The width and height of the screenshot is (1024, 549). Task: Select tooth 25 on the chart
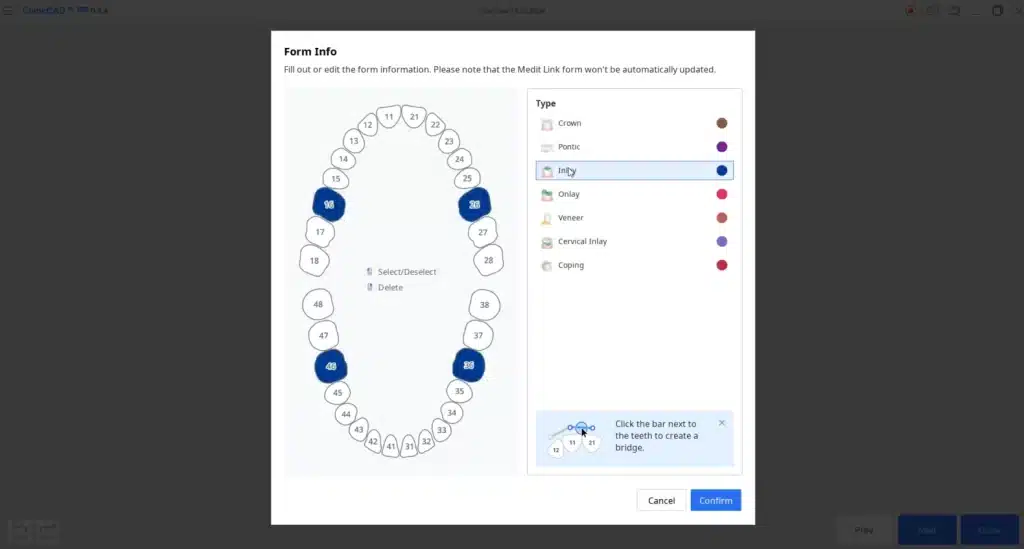tap(467, 178)
